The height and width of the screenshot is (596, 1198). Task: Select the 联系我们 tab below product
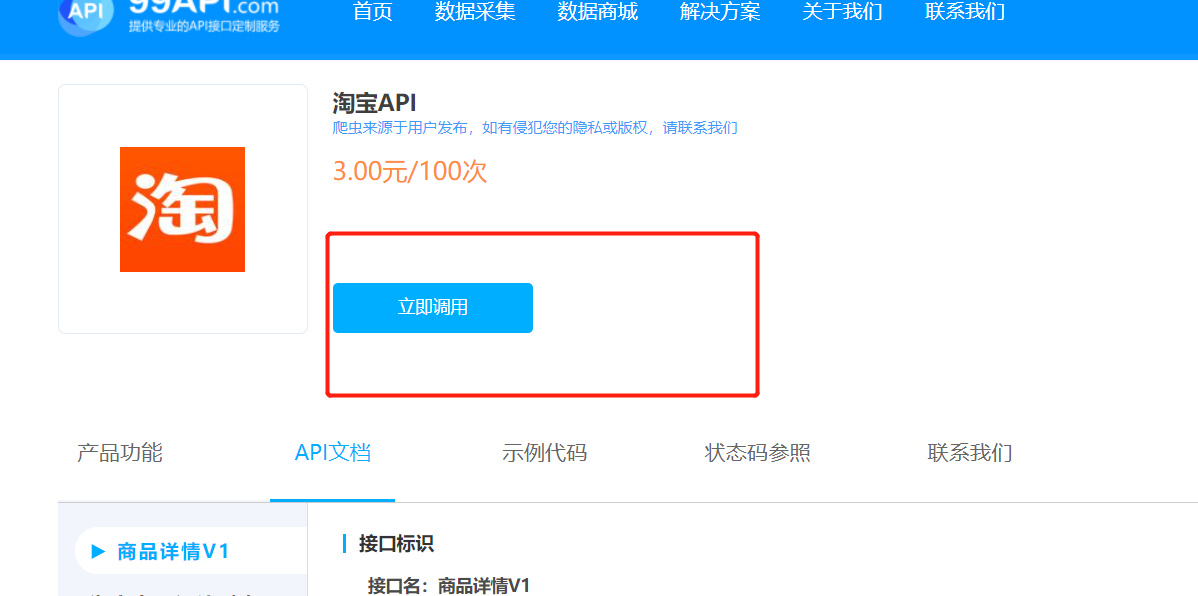click(970, 453)
